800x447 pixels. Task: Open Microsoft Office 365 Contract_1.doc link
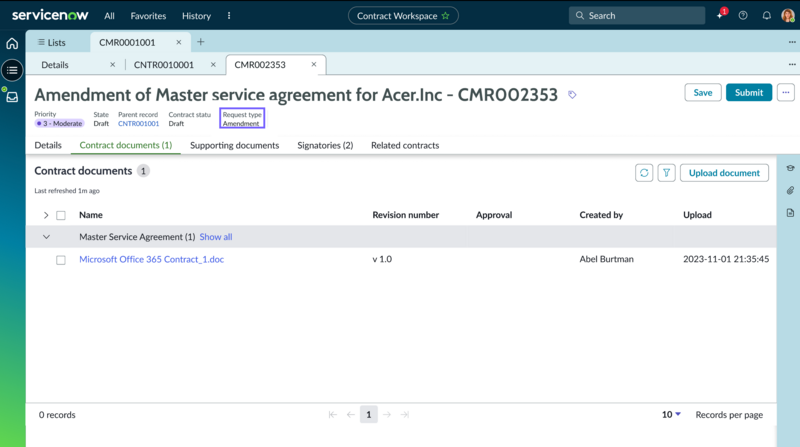click(152, 259)
